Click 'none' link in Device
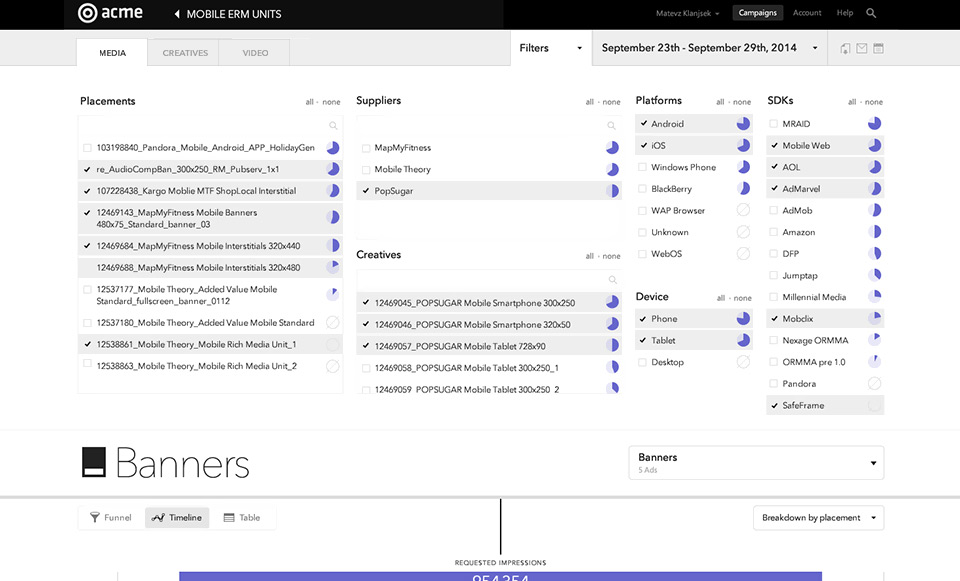 point(742,298)
